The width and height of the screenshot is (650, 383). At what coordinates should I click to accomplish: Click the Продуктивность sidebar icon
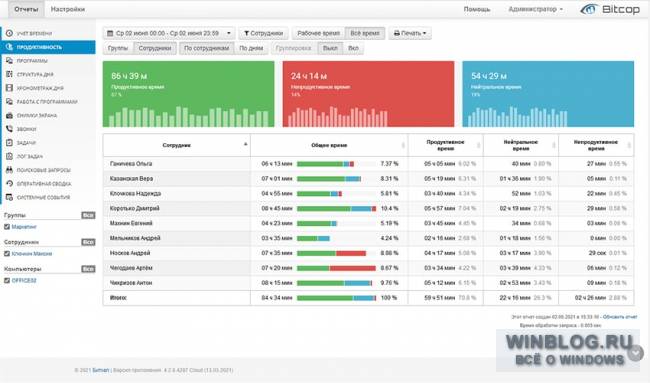tap(9, 47)
